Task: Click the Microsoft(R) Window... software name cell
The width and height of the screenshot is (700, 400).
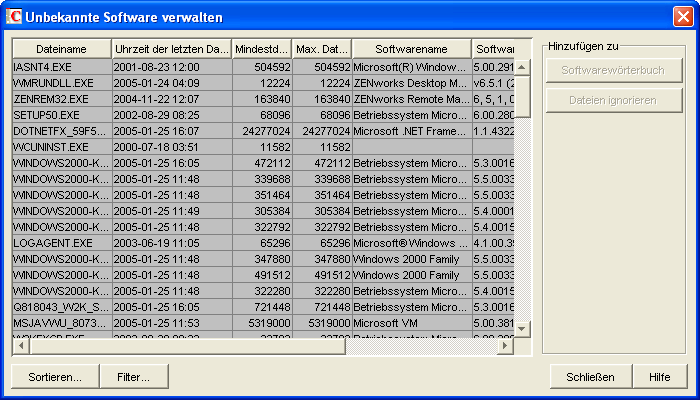Action: coord(412,67)
